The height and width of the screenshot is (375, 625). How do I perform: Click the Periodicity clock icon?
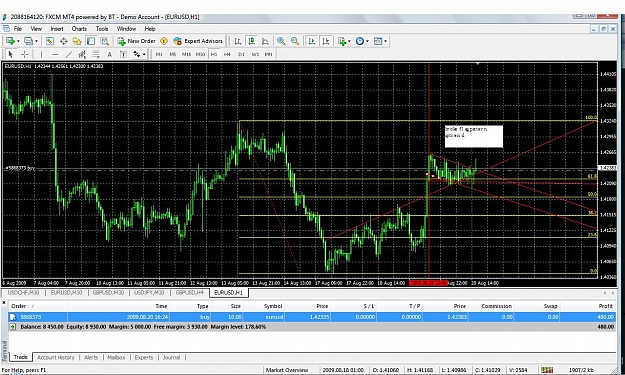point(360,41)
